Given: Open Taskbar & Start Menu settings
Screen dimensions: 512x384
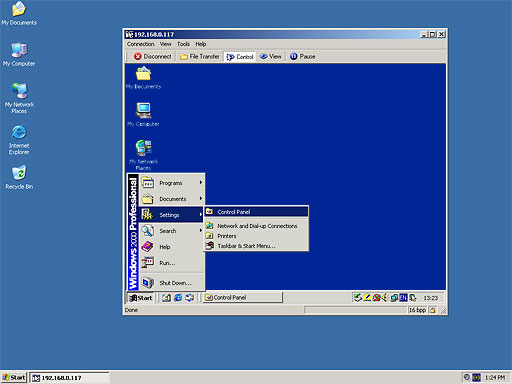Looking at the screenshot, I should click(256, 246).
